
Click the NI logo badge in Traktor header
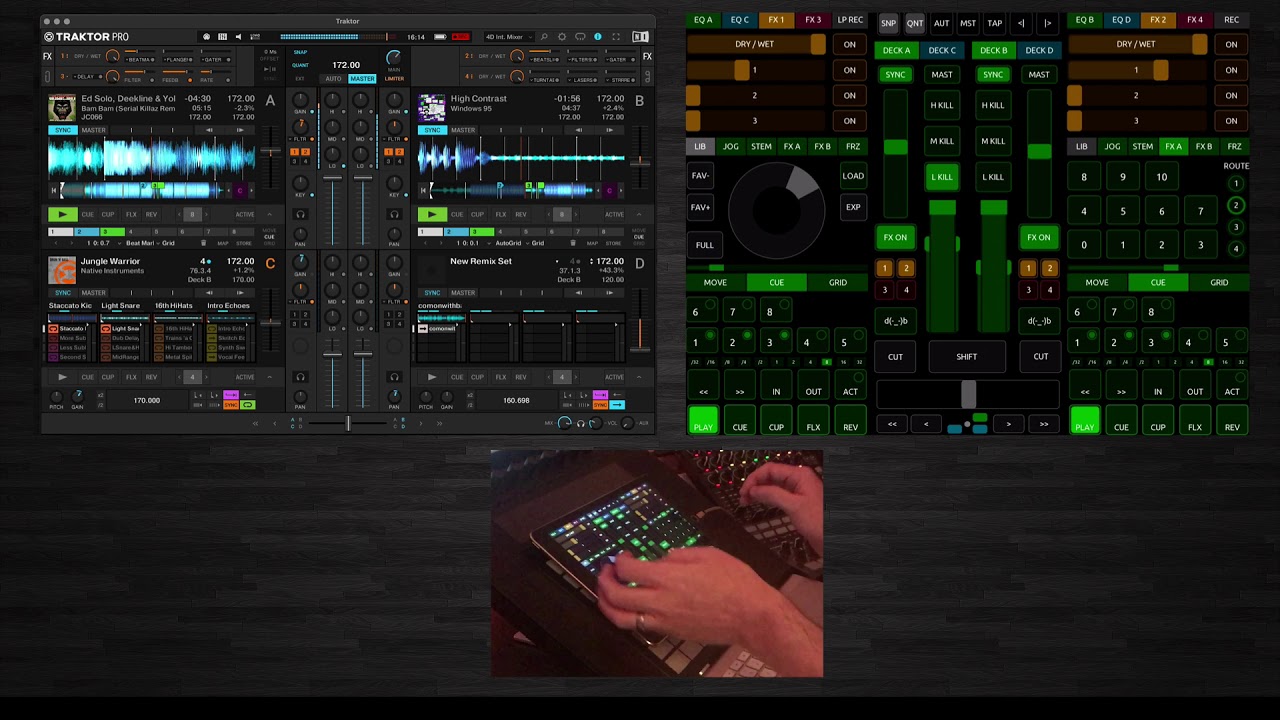pyautogui.click(x=640, y=37)
